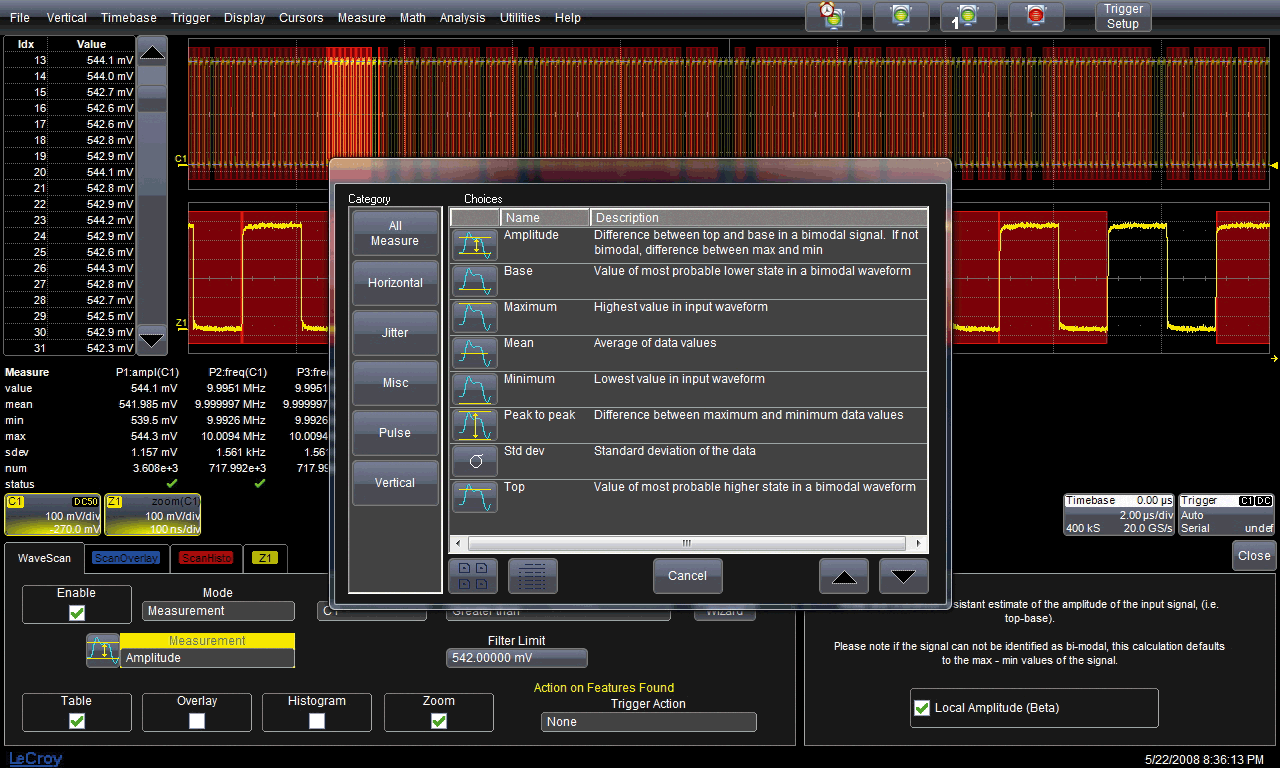The width and height of the screenshot is (1280, 768).
Task: Select the Jitter category button
Action: click(395, 332)
